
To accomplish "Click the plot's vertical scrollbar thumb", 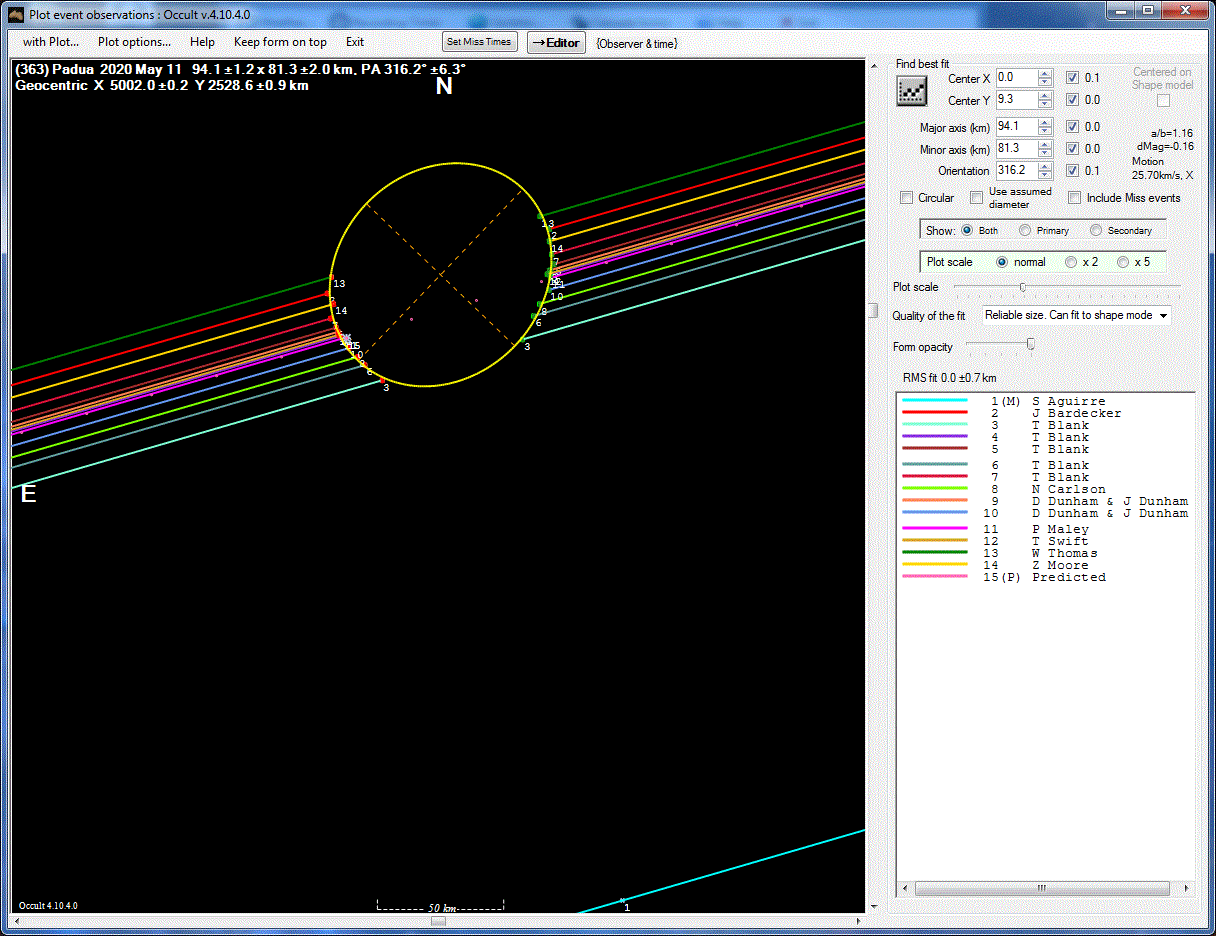I will click(x=872, y=311).
